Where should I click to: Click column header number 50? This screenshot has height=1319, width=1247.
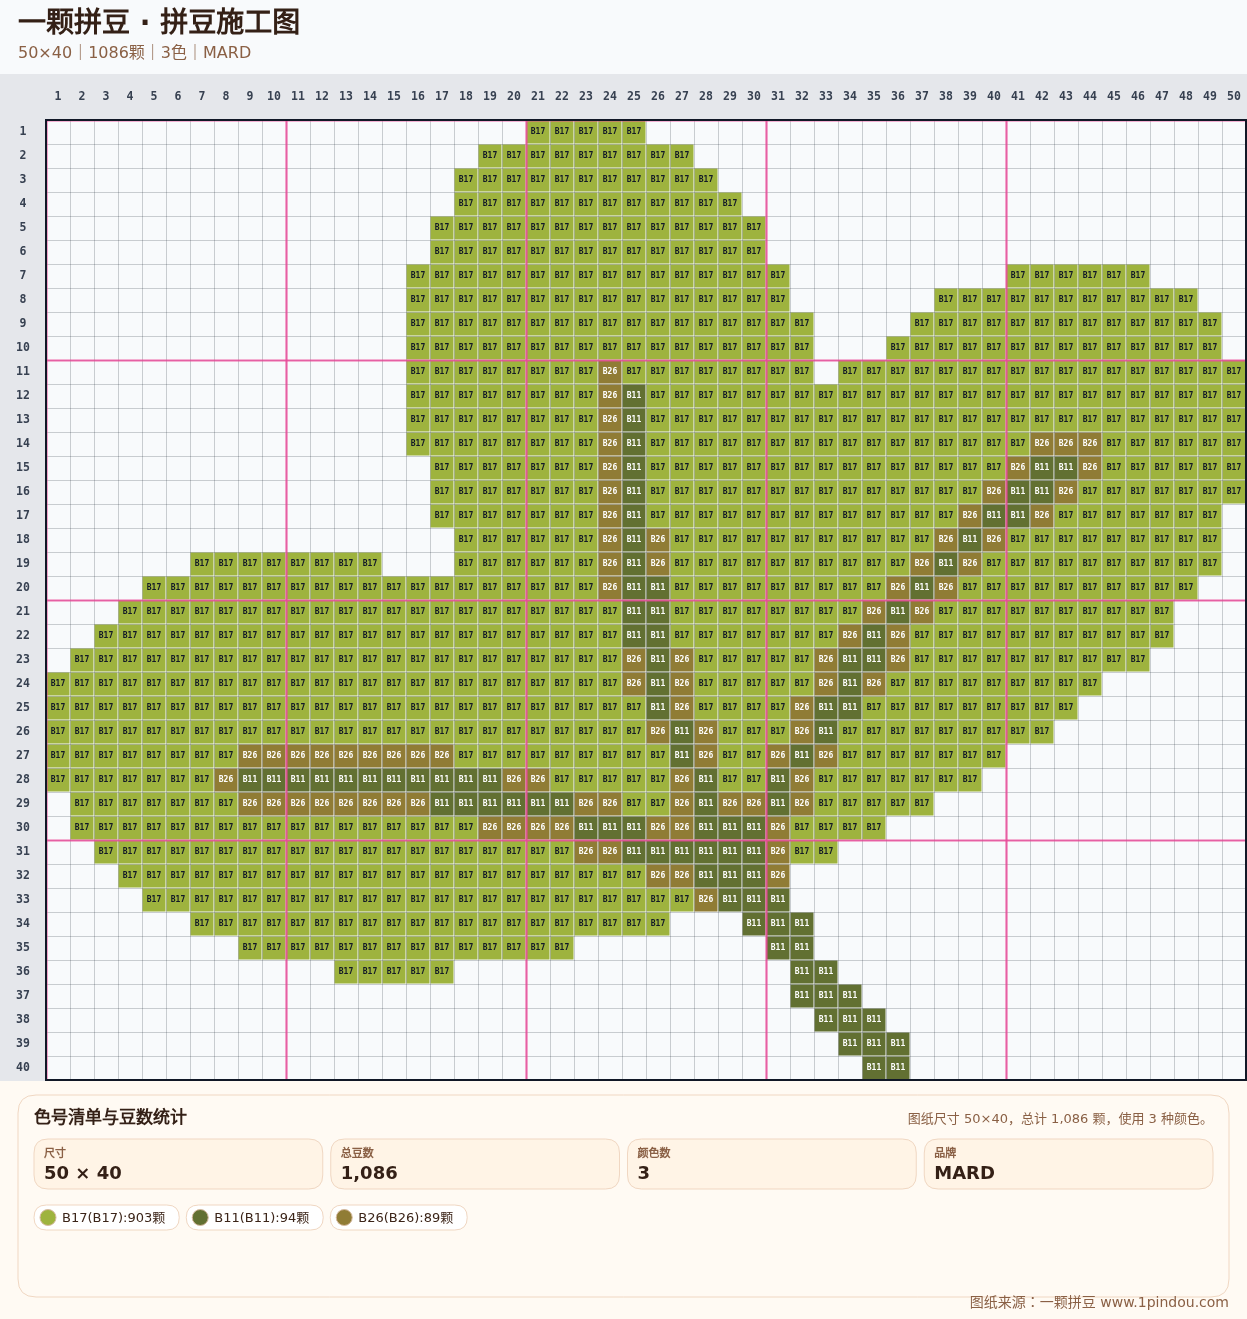click(1234, 96)
